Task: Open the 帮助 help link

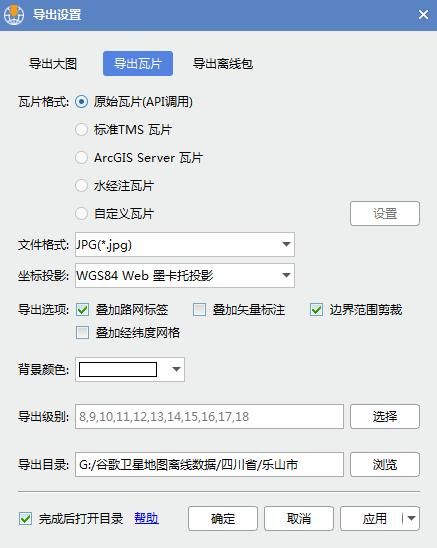Action: point(146,518)
